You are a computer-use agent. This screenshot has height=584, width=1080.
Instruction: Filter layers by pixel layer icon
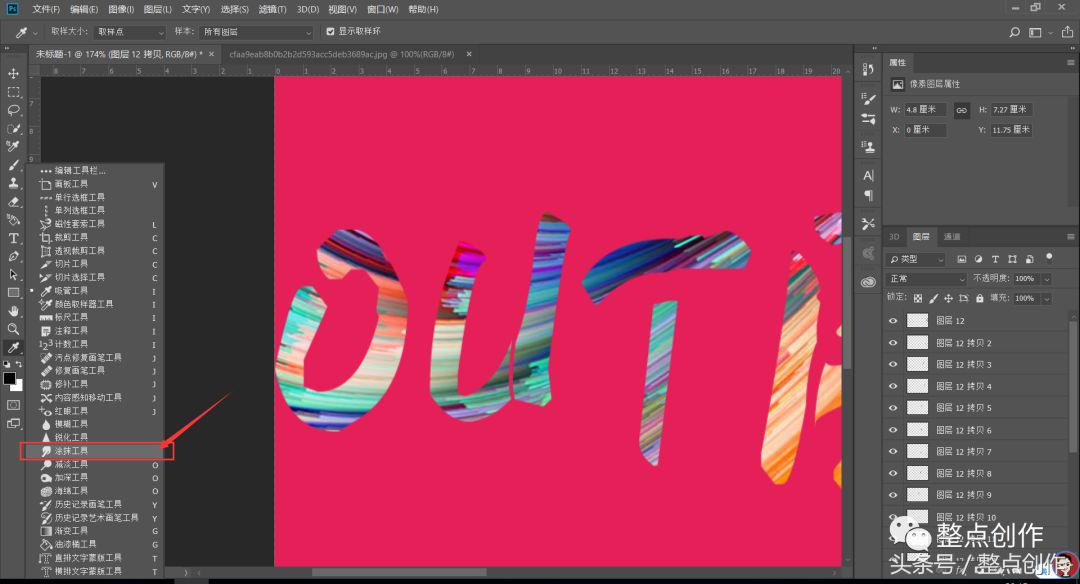[x=962, y=259]
